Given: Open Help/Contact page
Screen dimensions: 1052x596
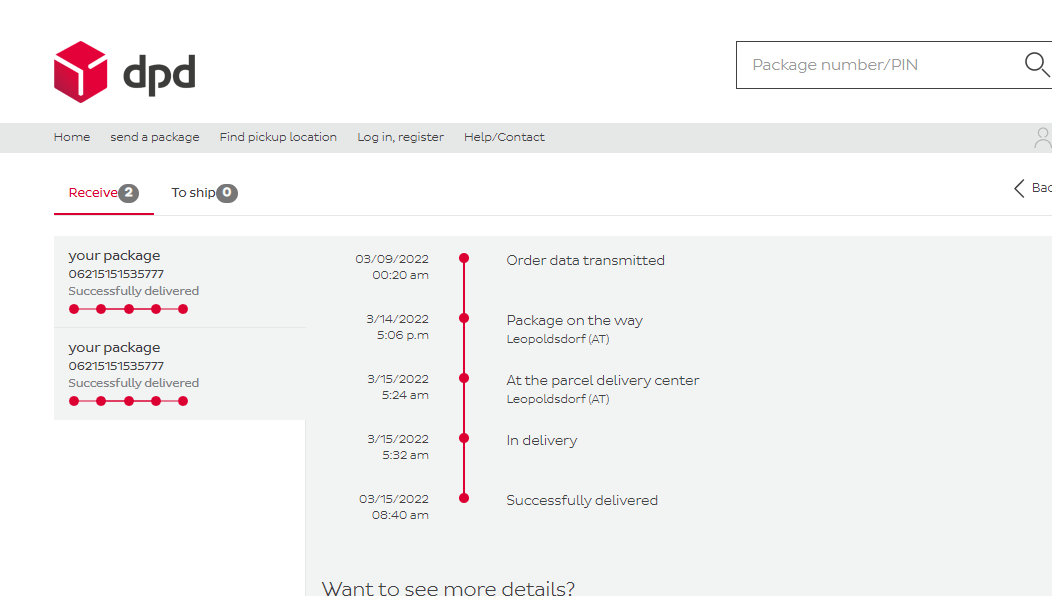Looking at the screenshot, I should 504,137.
